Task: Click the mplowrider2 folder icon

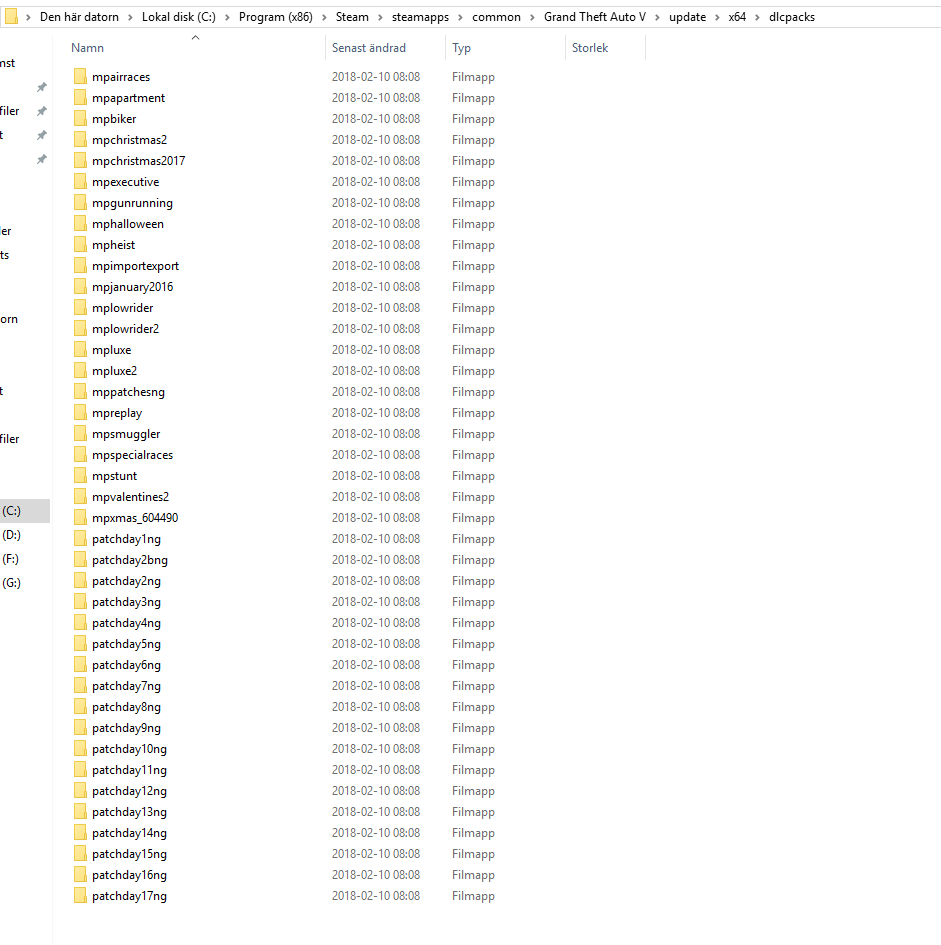Action: [80, 328]
